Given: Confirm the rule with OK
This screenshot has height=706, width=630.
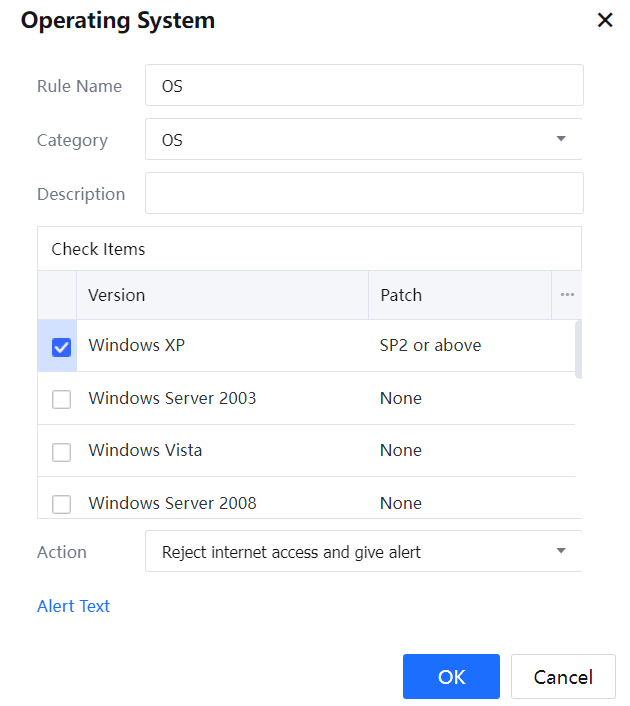Looking at the screenshot, I should 451,677.
